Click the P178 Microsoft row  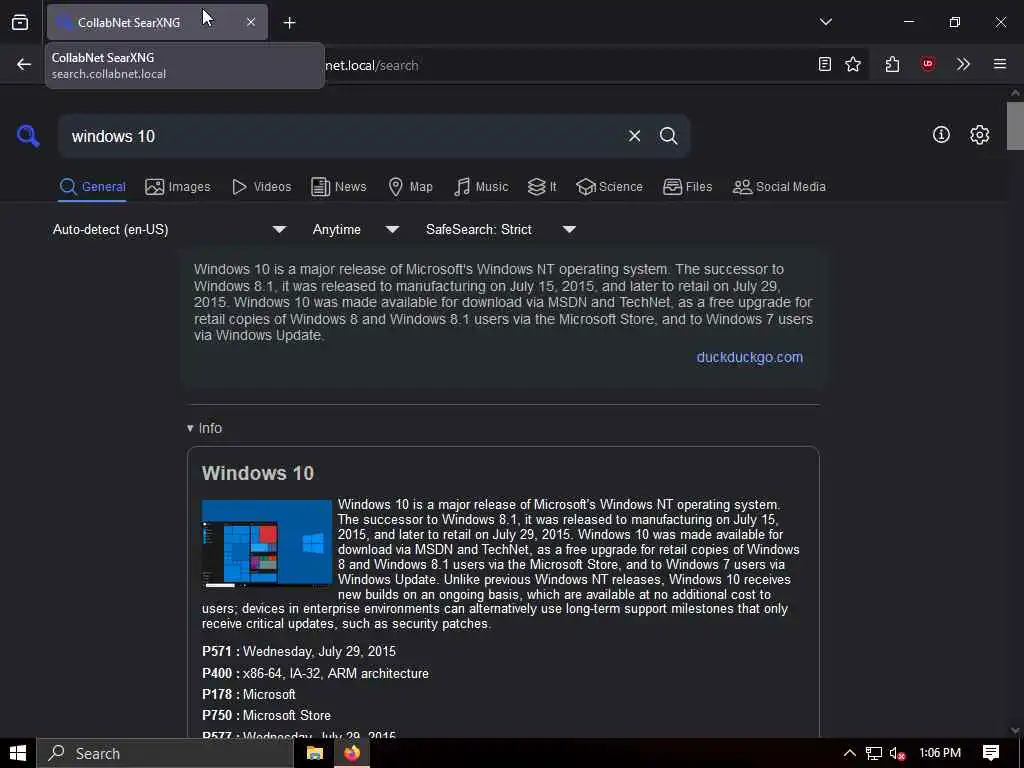(249, 694)
